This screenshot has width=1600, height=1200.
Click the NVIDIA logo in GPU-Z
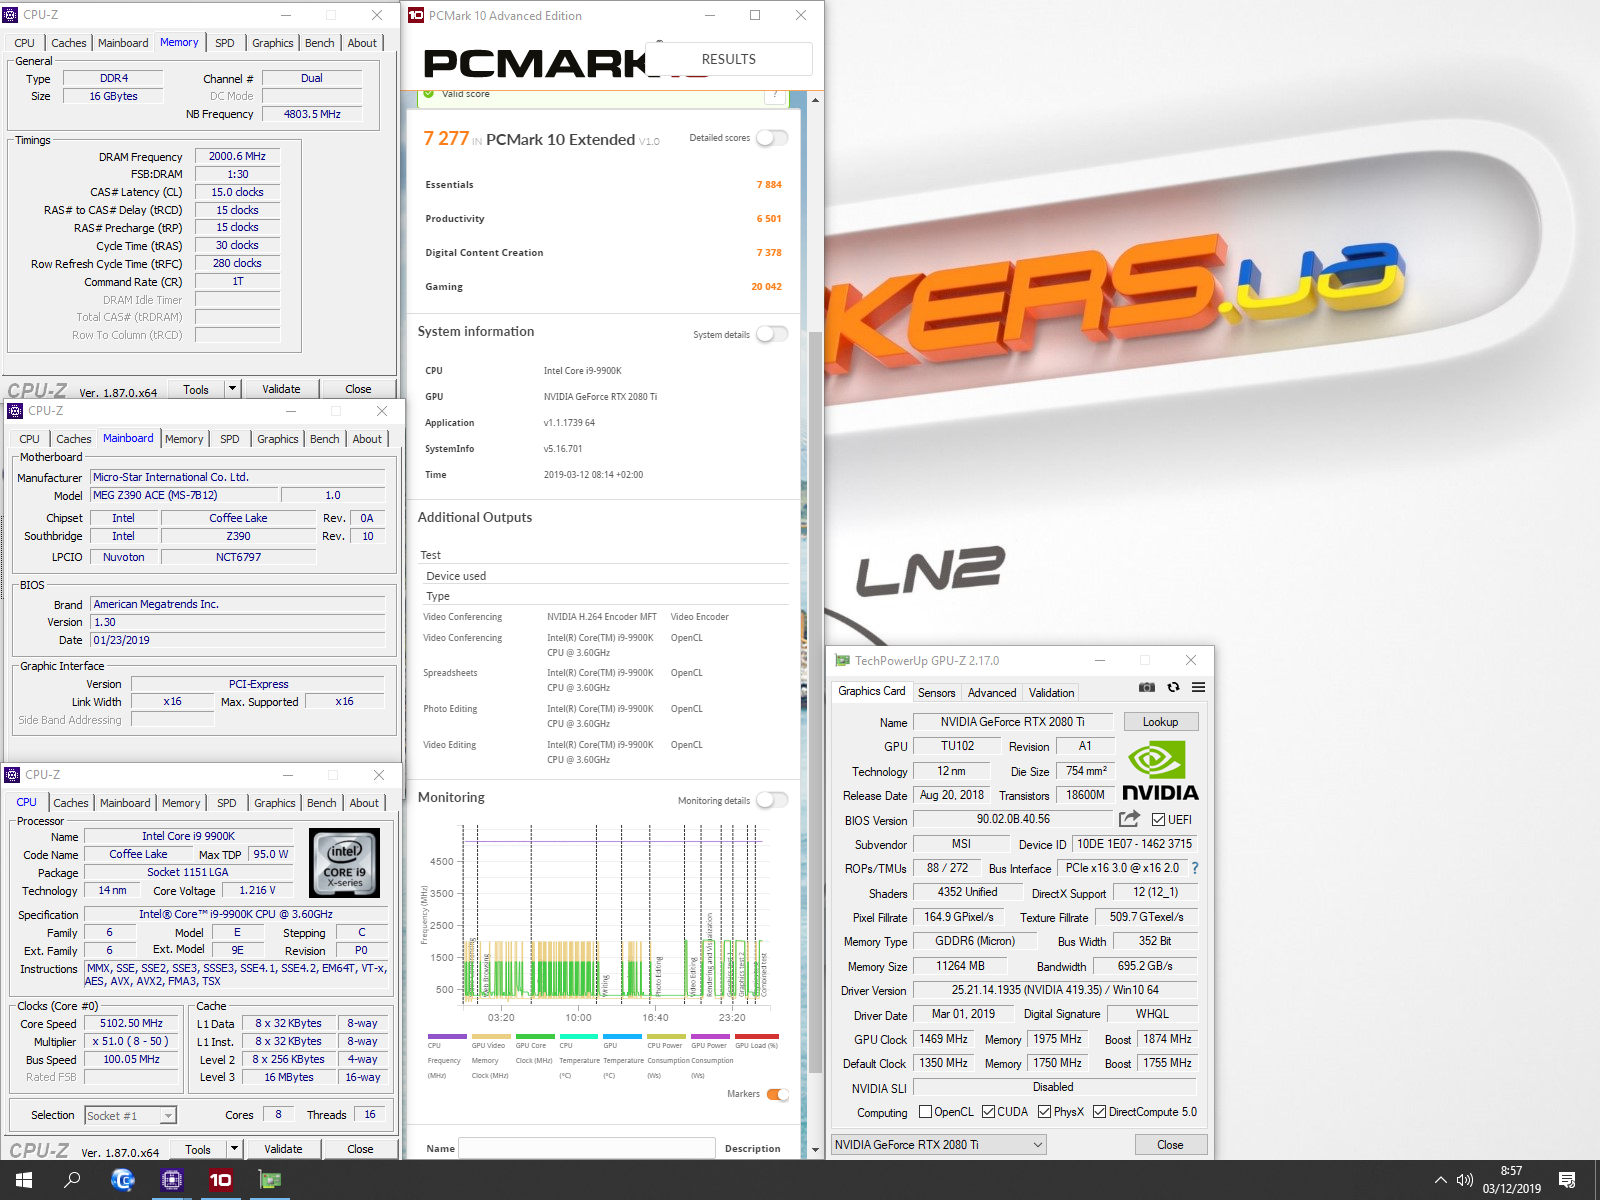coord(1160,771)
